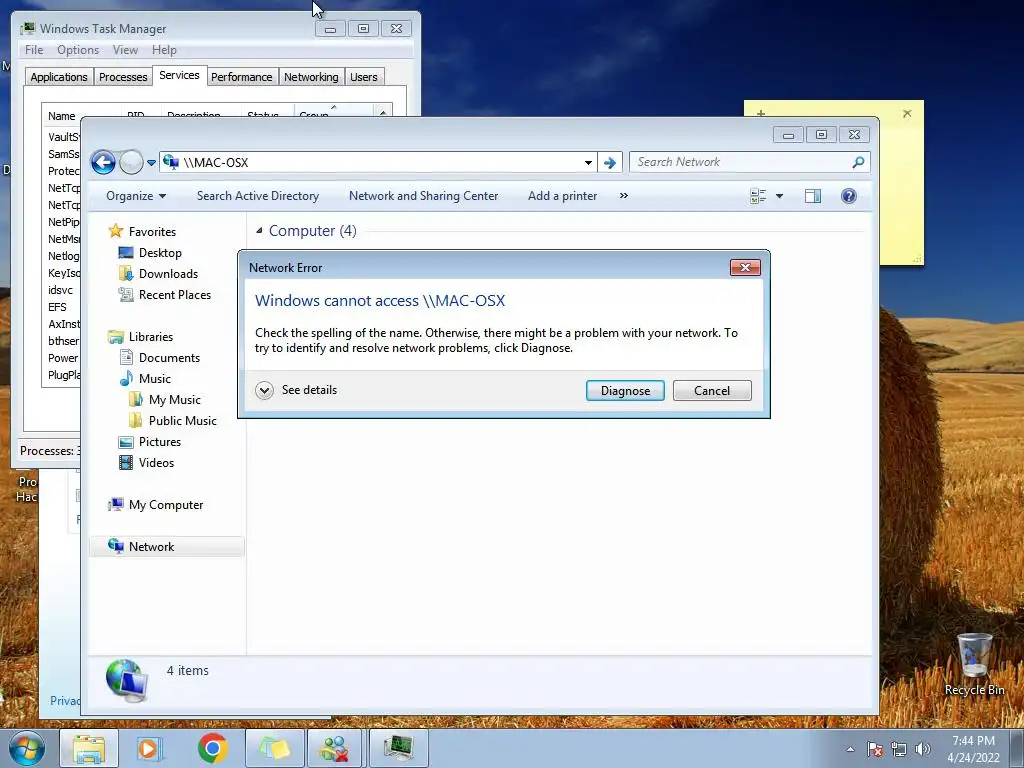The image size is (1024, 768).
Task: Select Network in navigation pane
Action: (167, 547)
